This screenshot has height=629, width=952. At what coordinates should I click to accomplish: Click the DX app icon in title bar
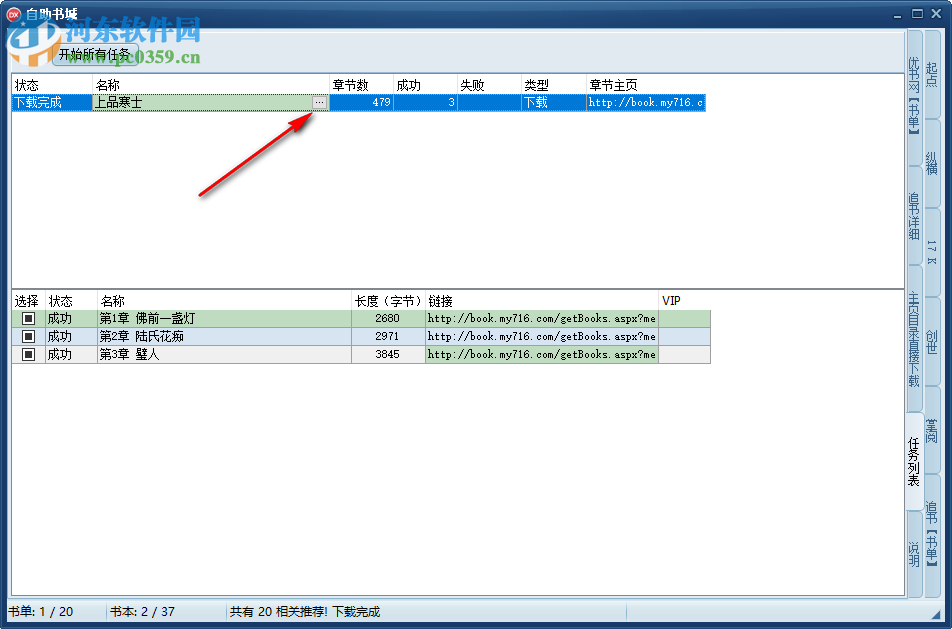pos(13,14)
